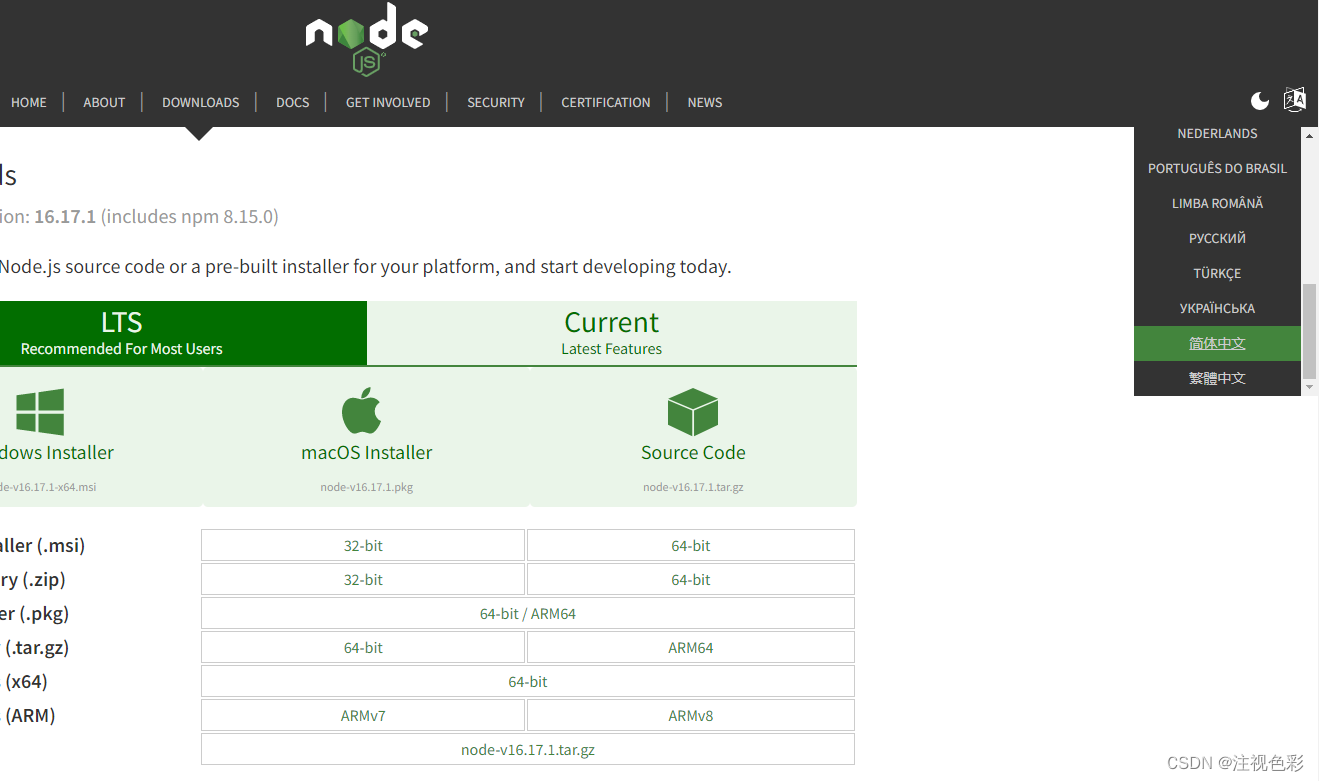Select the Apple macOS Installer icon

coord(366,410)
